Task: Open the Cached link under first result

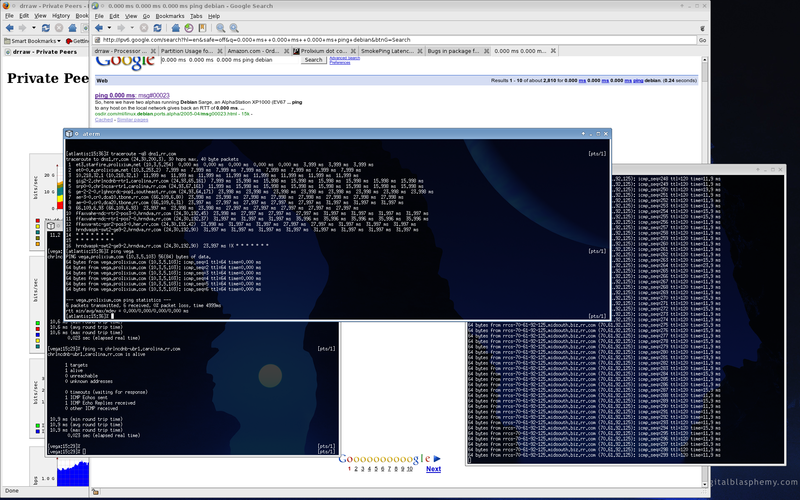Action: pyautogui.click(x=104, y=120)
